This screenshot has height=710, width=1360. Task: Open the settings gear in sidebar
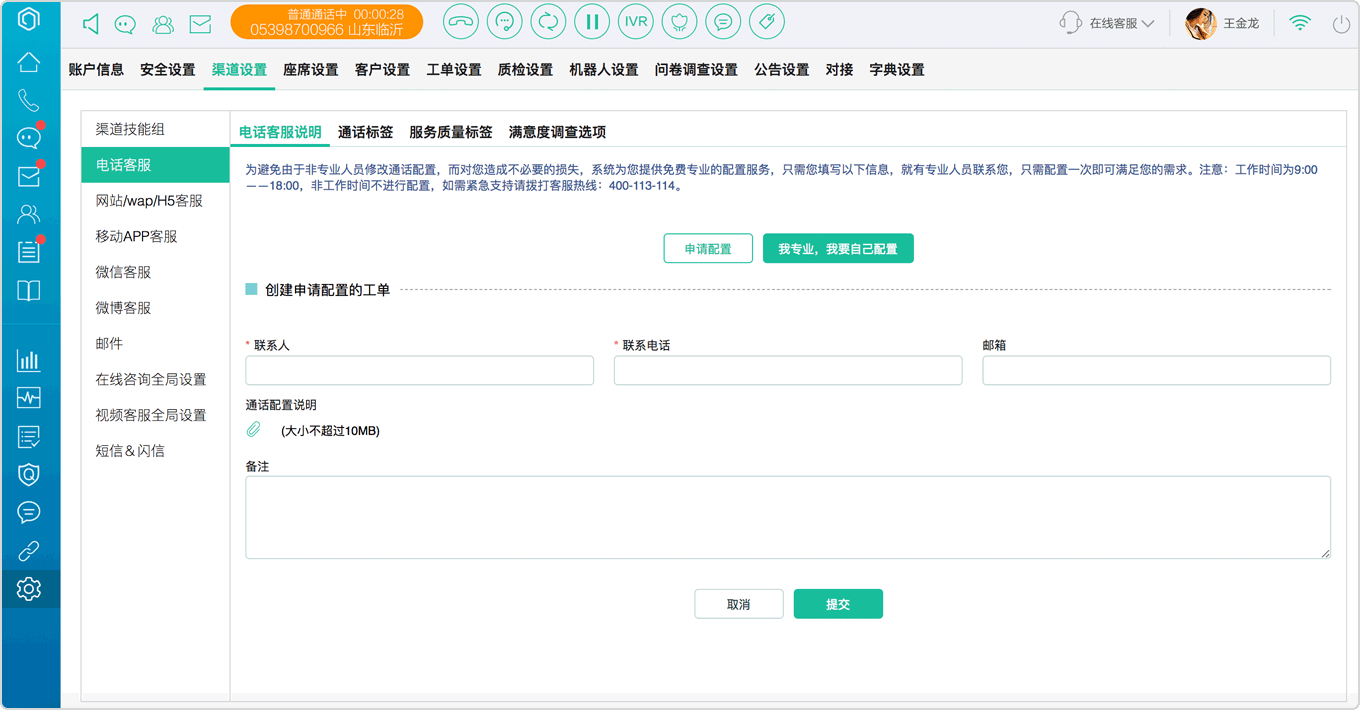coord(29,589)
